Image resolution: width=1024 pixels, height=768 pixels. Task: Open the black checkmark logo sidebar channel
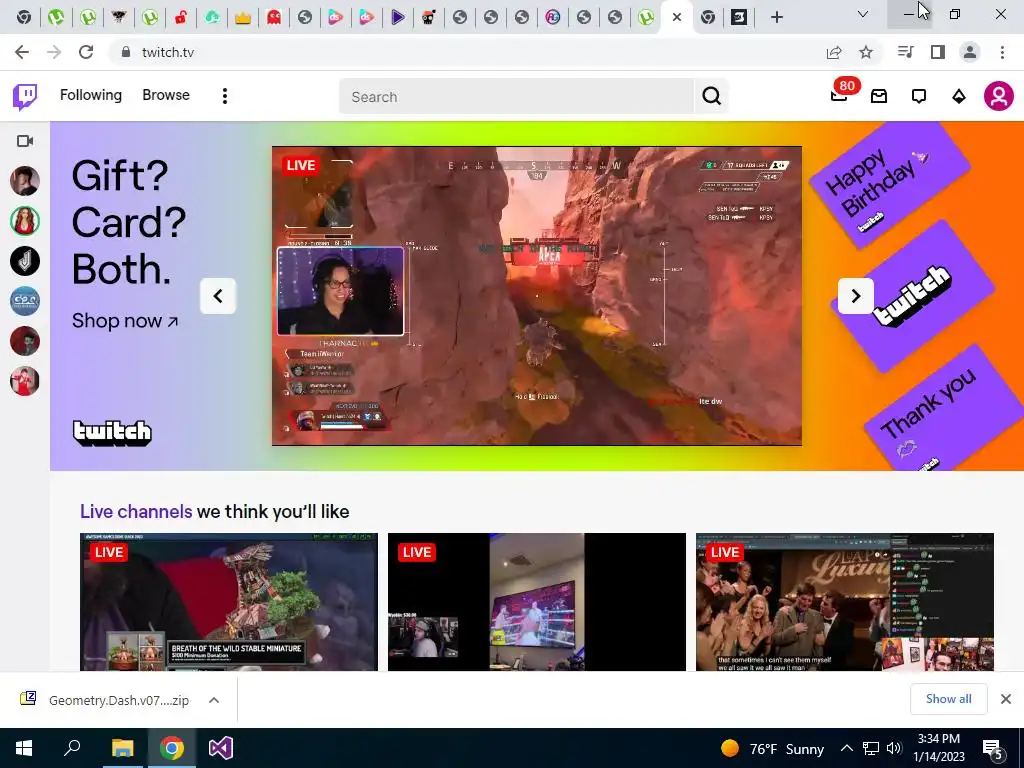point(25,261)
